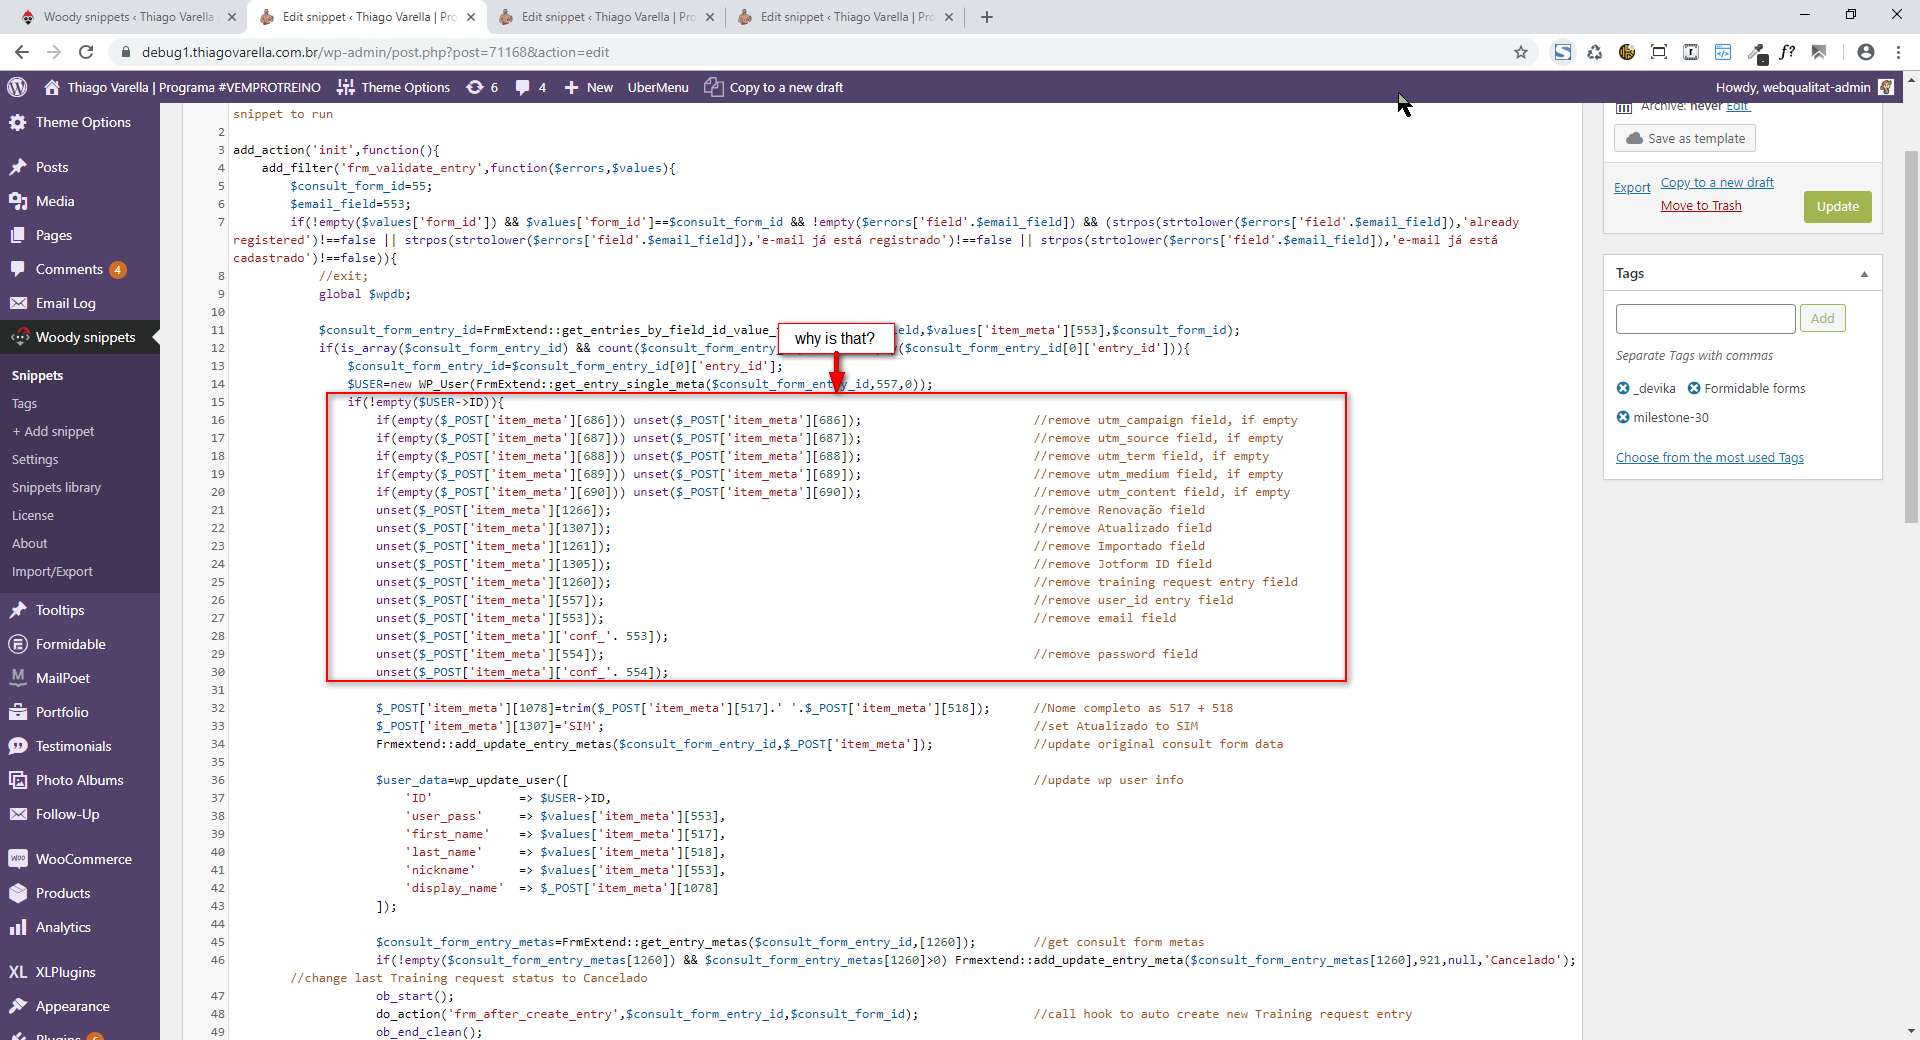Open the New content menu
Screen dimensions: 1920x1040
click(x=588, y=87)
